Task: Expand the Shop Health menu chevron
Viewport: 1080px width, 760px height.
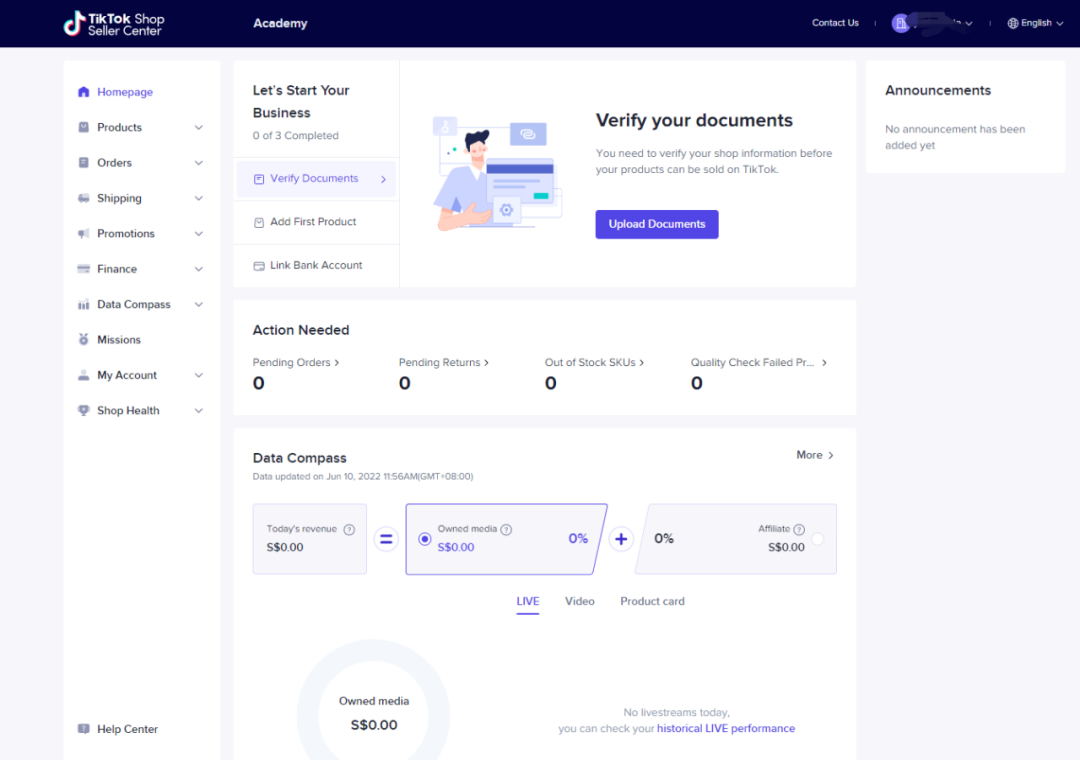Action: (198, 411)
